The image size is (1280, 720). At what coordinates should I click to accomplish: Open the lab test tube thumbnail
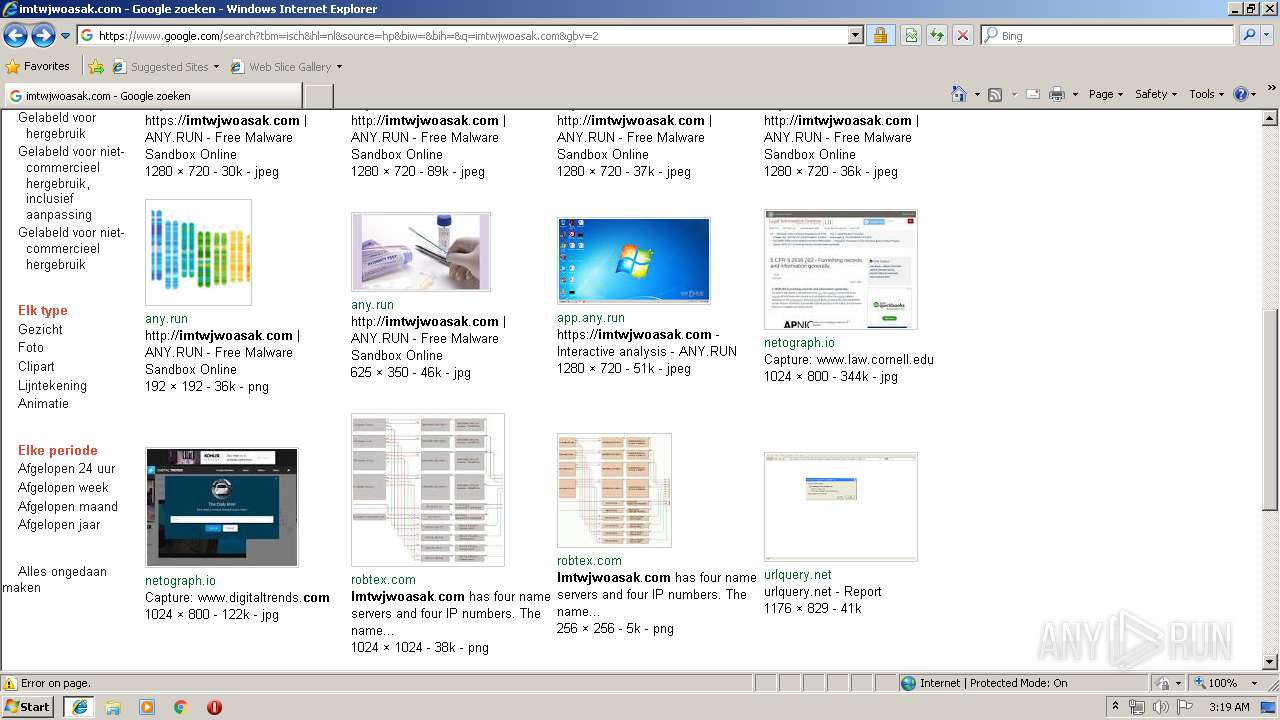pos(421,251)
